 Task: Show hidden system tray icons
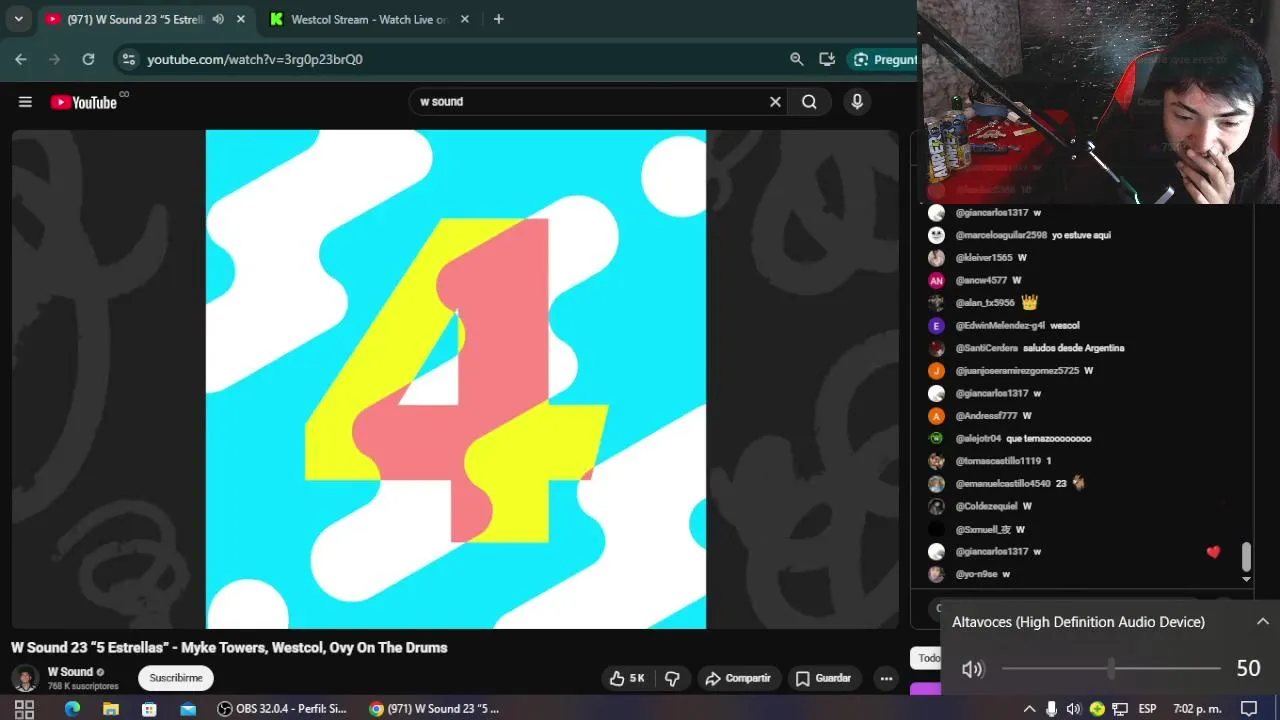[1029, 709]
